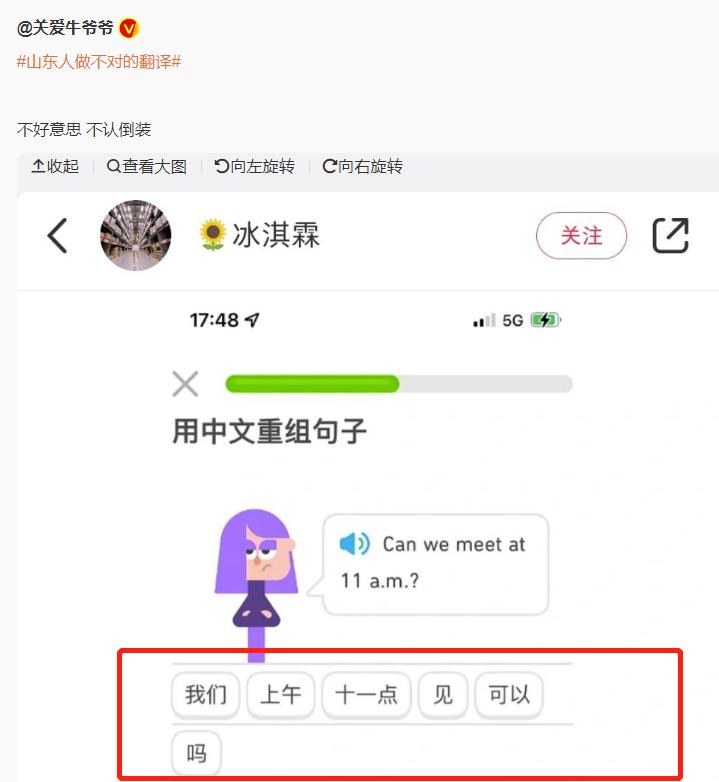Click the sunflower emoji before 冰淇霖
Screen dimensions: 719x782
pos(213,234)
